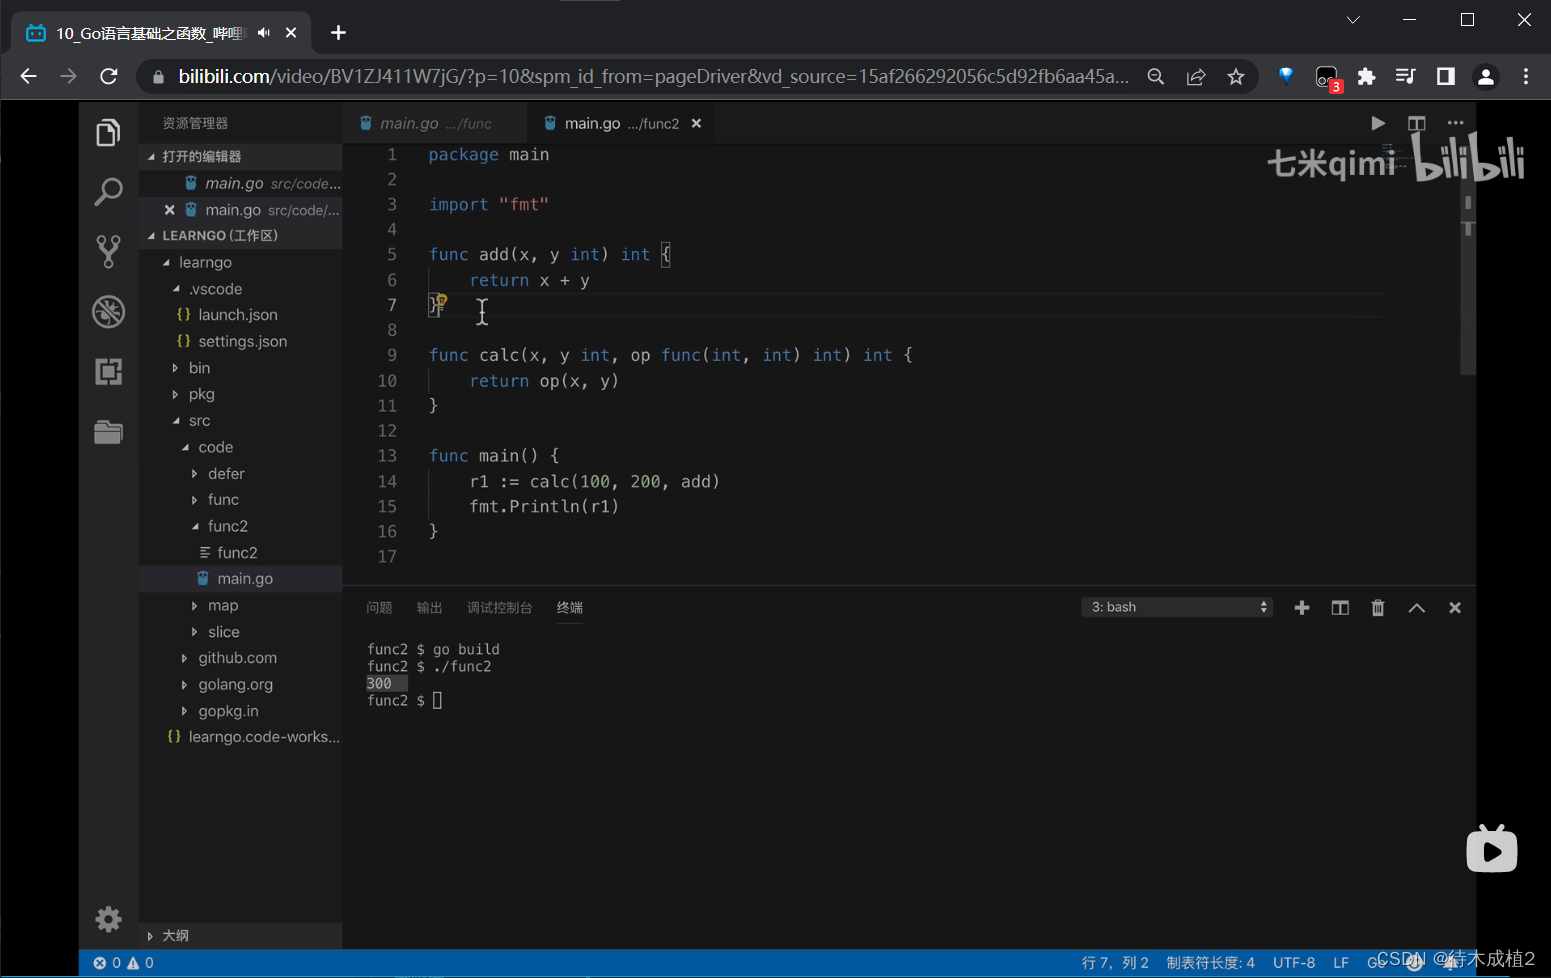The height and width of the screenshot is (978, 1551).
Task: Expand the pkg folder
Action: [240, 394]
